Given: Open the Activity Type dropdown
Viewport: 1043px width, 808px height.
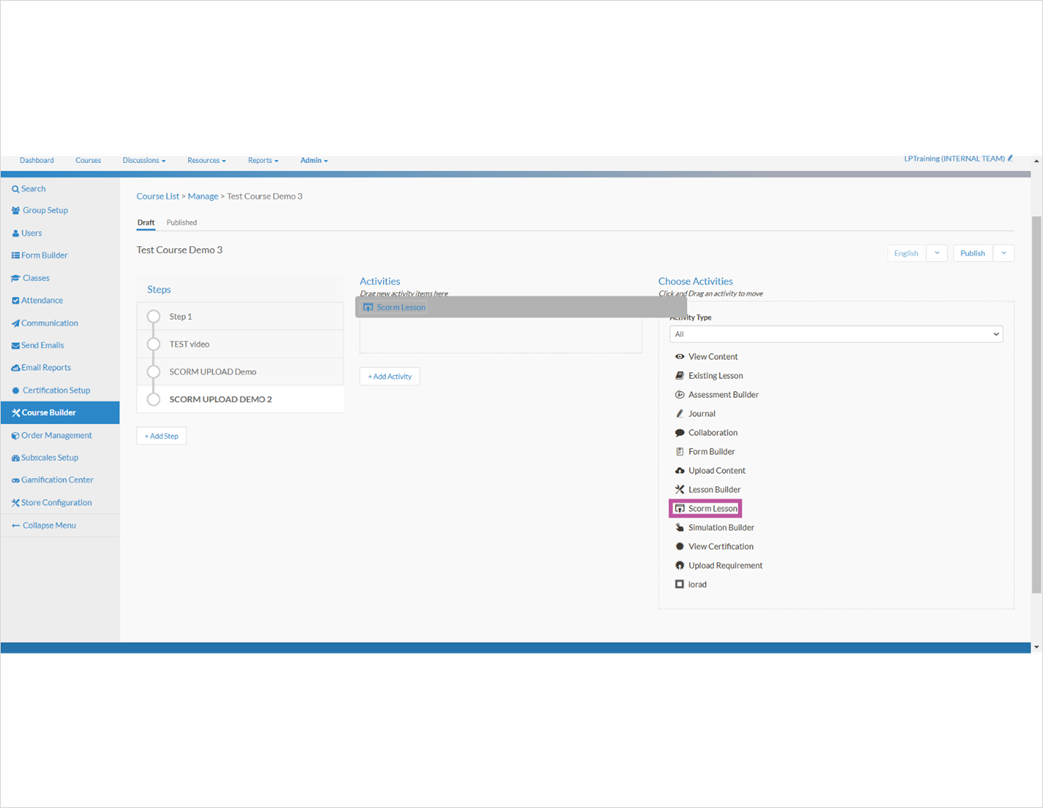Looking at the screenshot, I should point(836,333).
